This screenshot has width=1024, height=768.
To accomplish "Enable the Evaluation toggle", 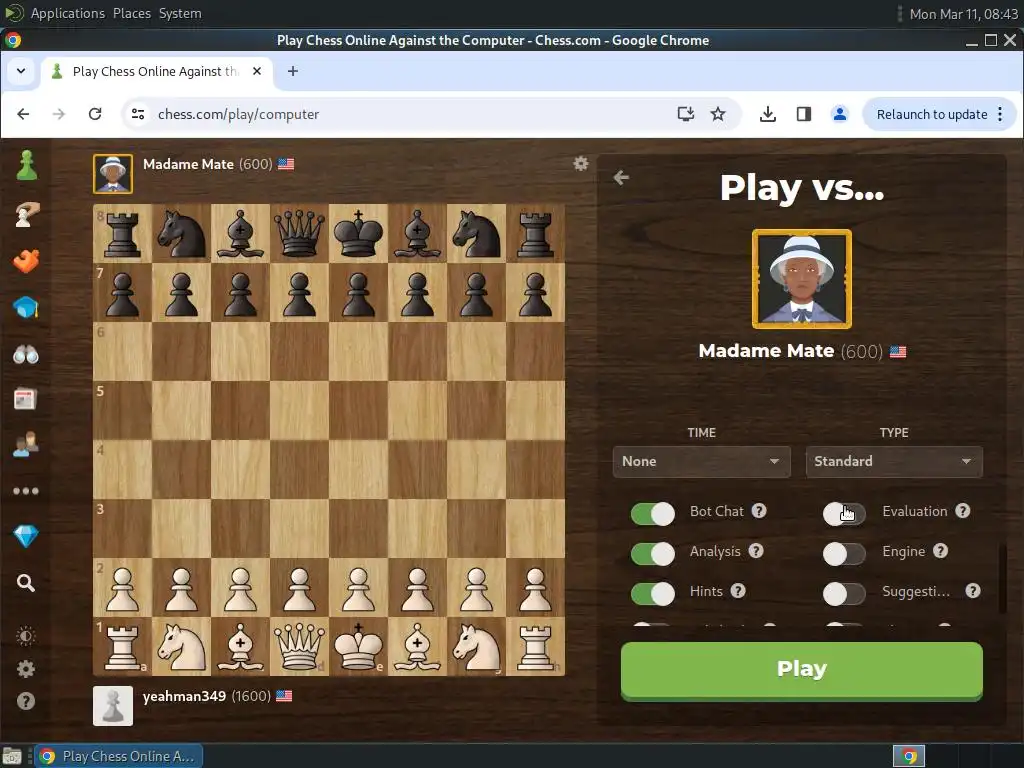I will click(x=844, y=513).
